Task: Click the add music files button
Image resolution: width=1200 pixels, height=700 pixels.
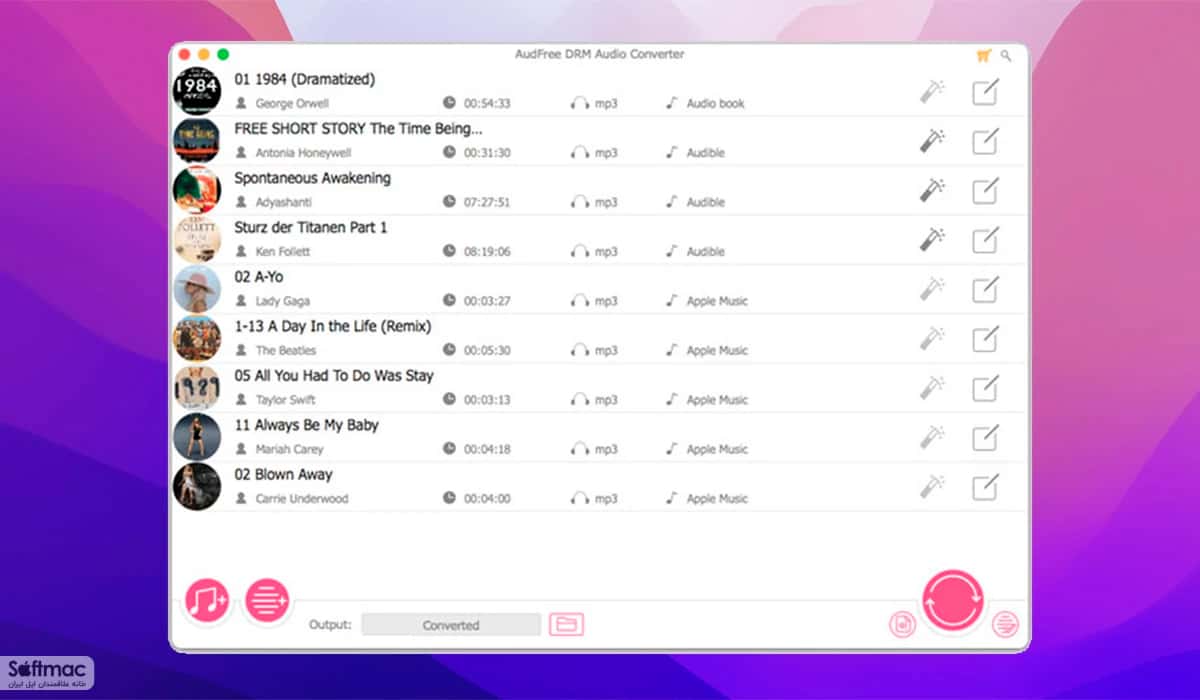Action: coord(208,601)
